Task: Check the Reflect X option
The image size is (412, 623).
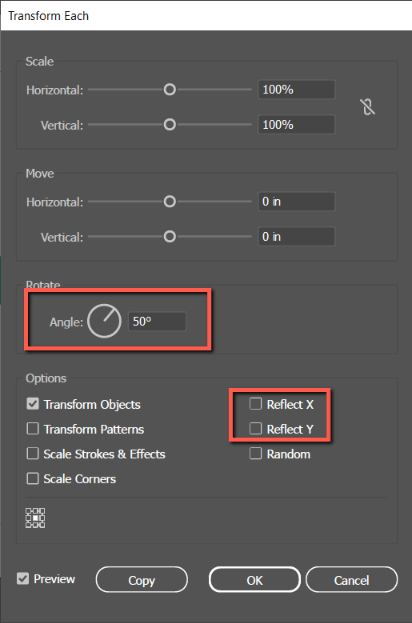Action: coord(255,404)
